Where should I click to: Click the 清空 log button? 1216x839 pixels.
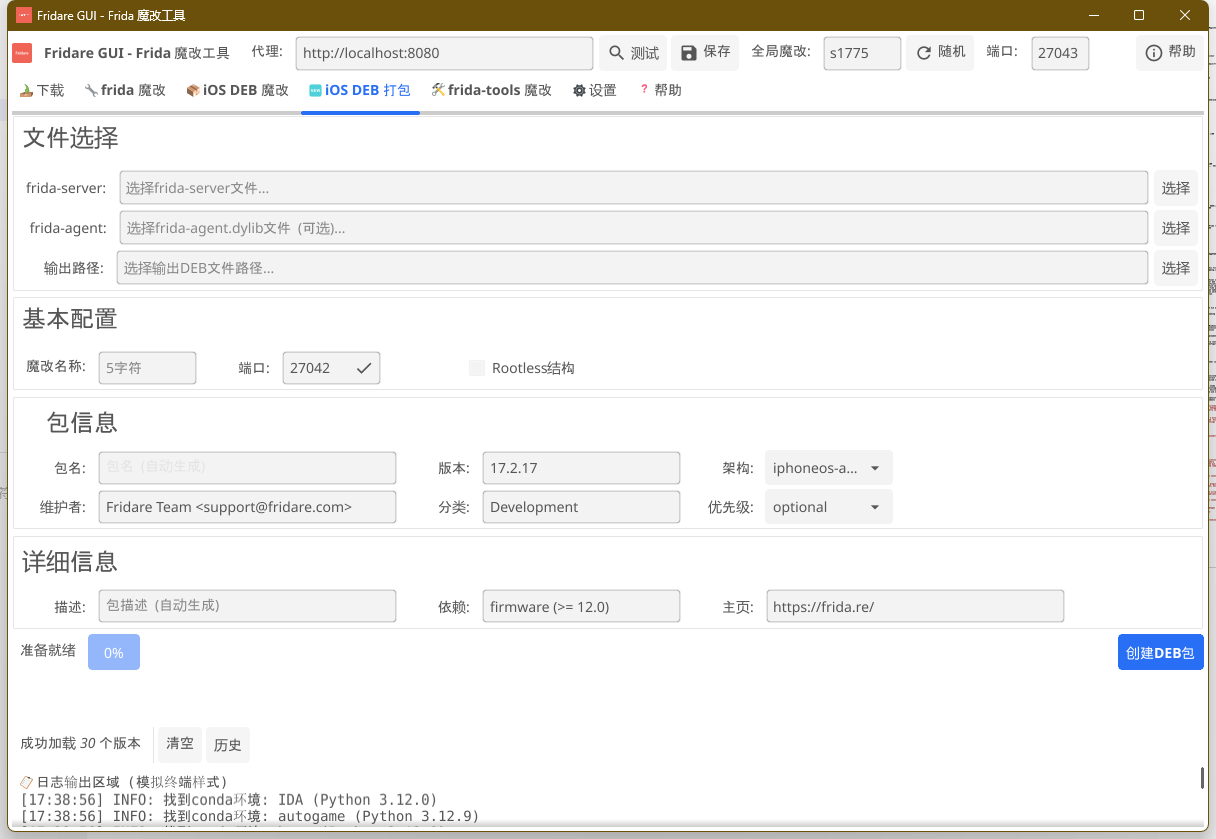tap(180, 744)
